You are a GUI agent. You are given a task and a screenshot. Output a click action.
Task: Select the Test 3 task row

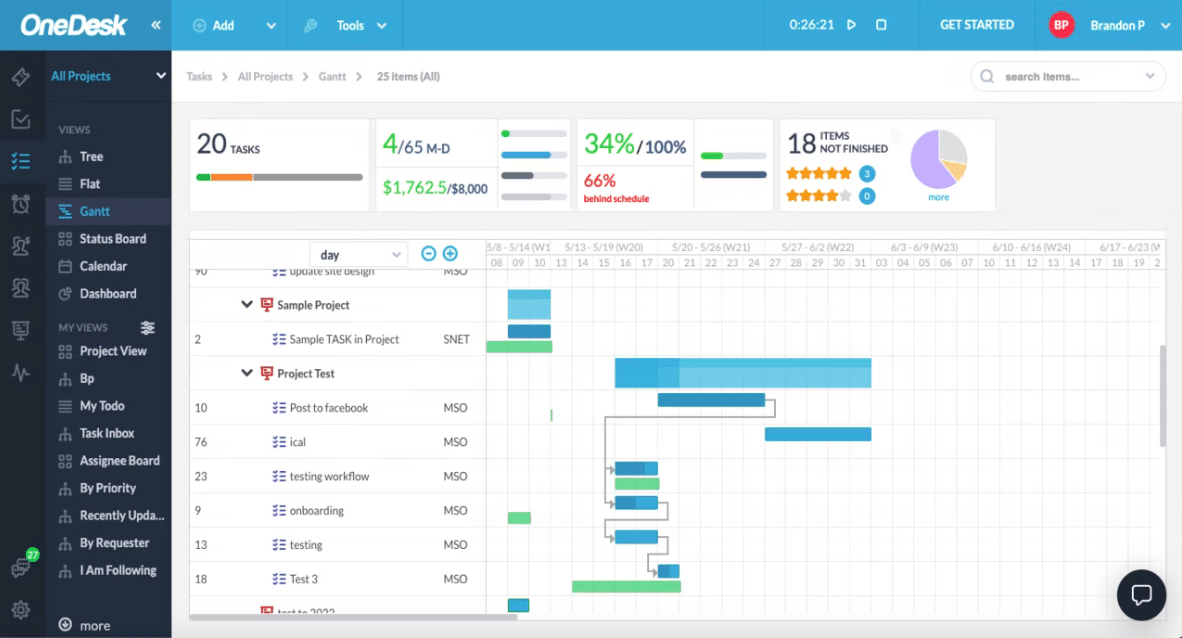(337, 579)
